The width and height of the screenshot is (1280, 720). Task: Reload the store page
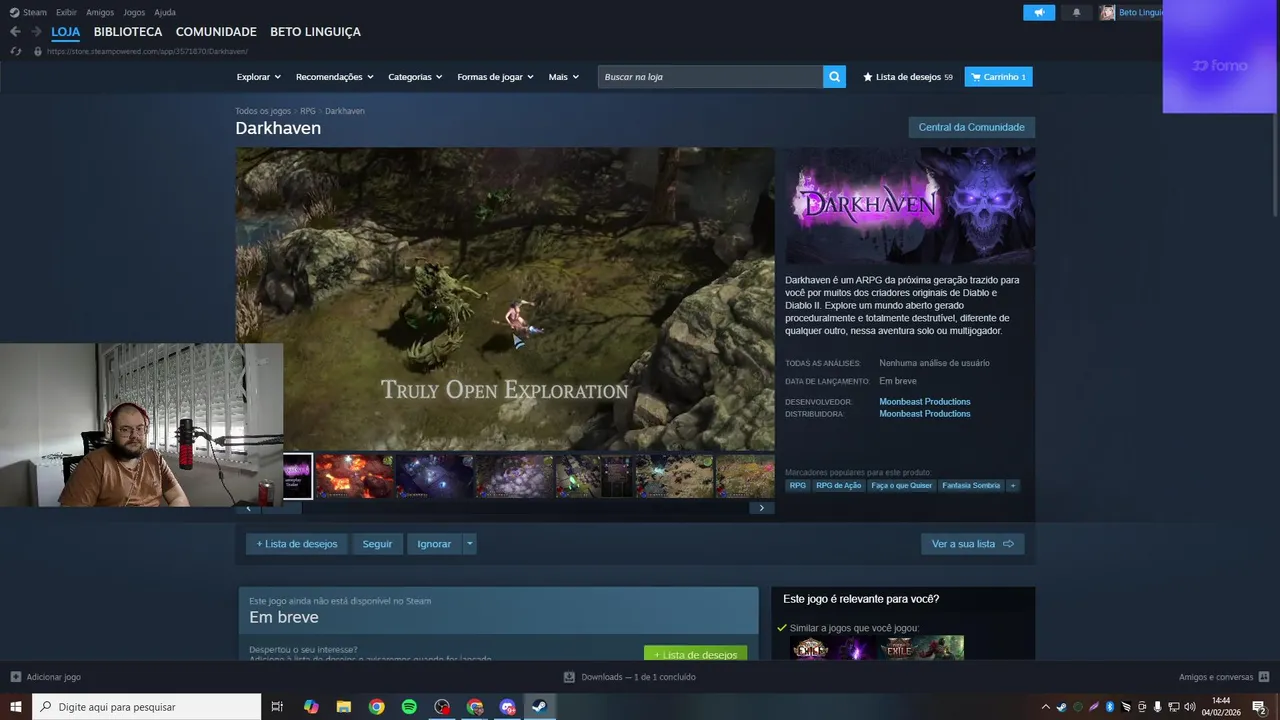[x=15, y=51]
